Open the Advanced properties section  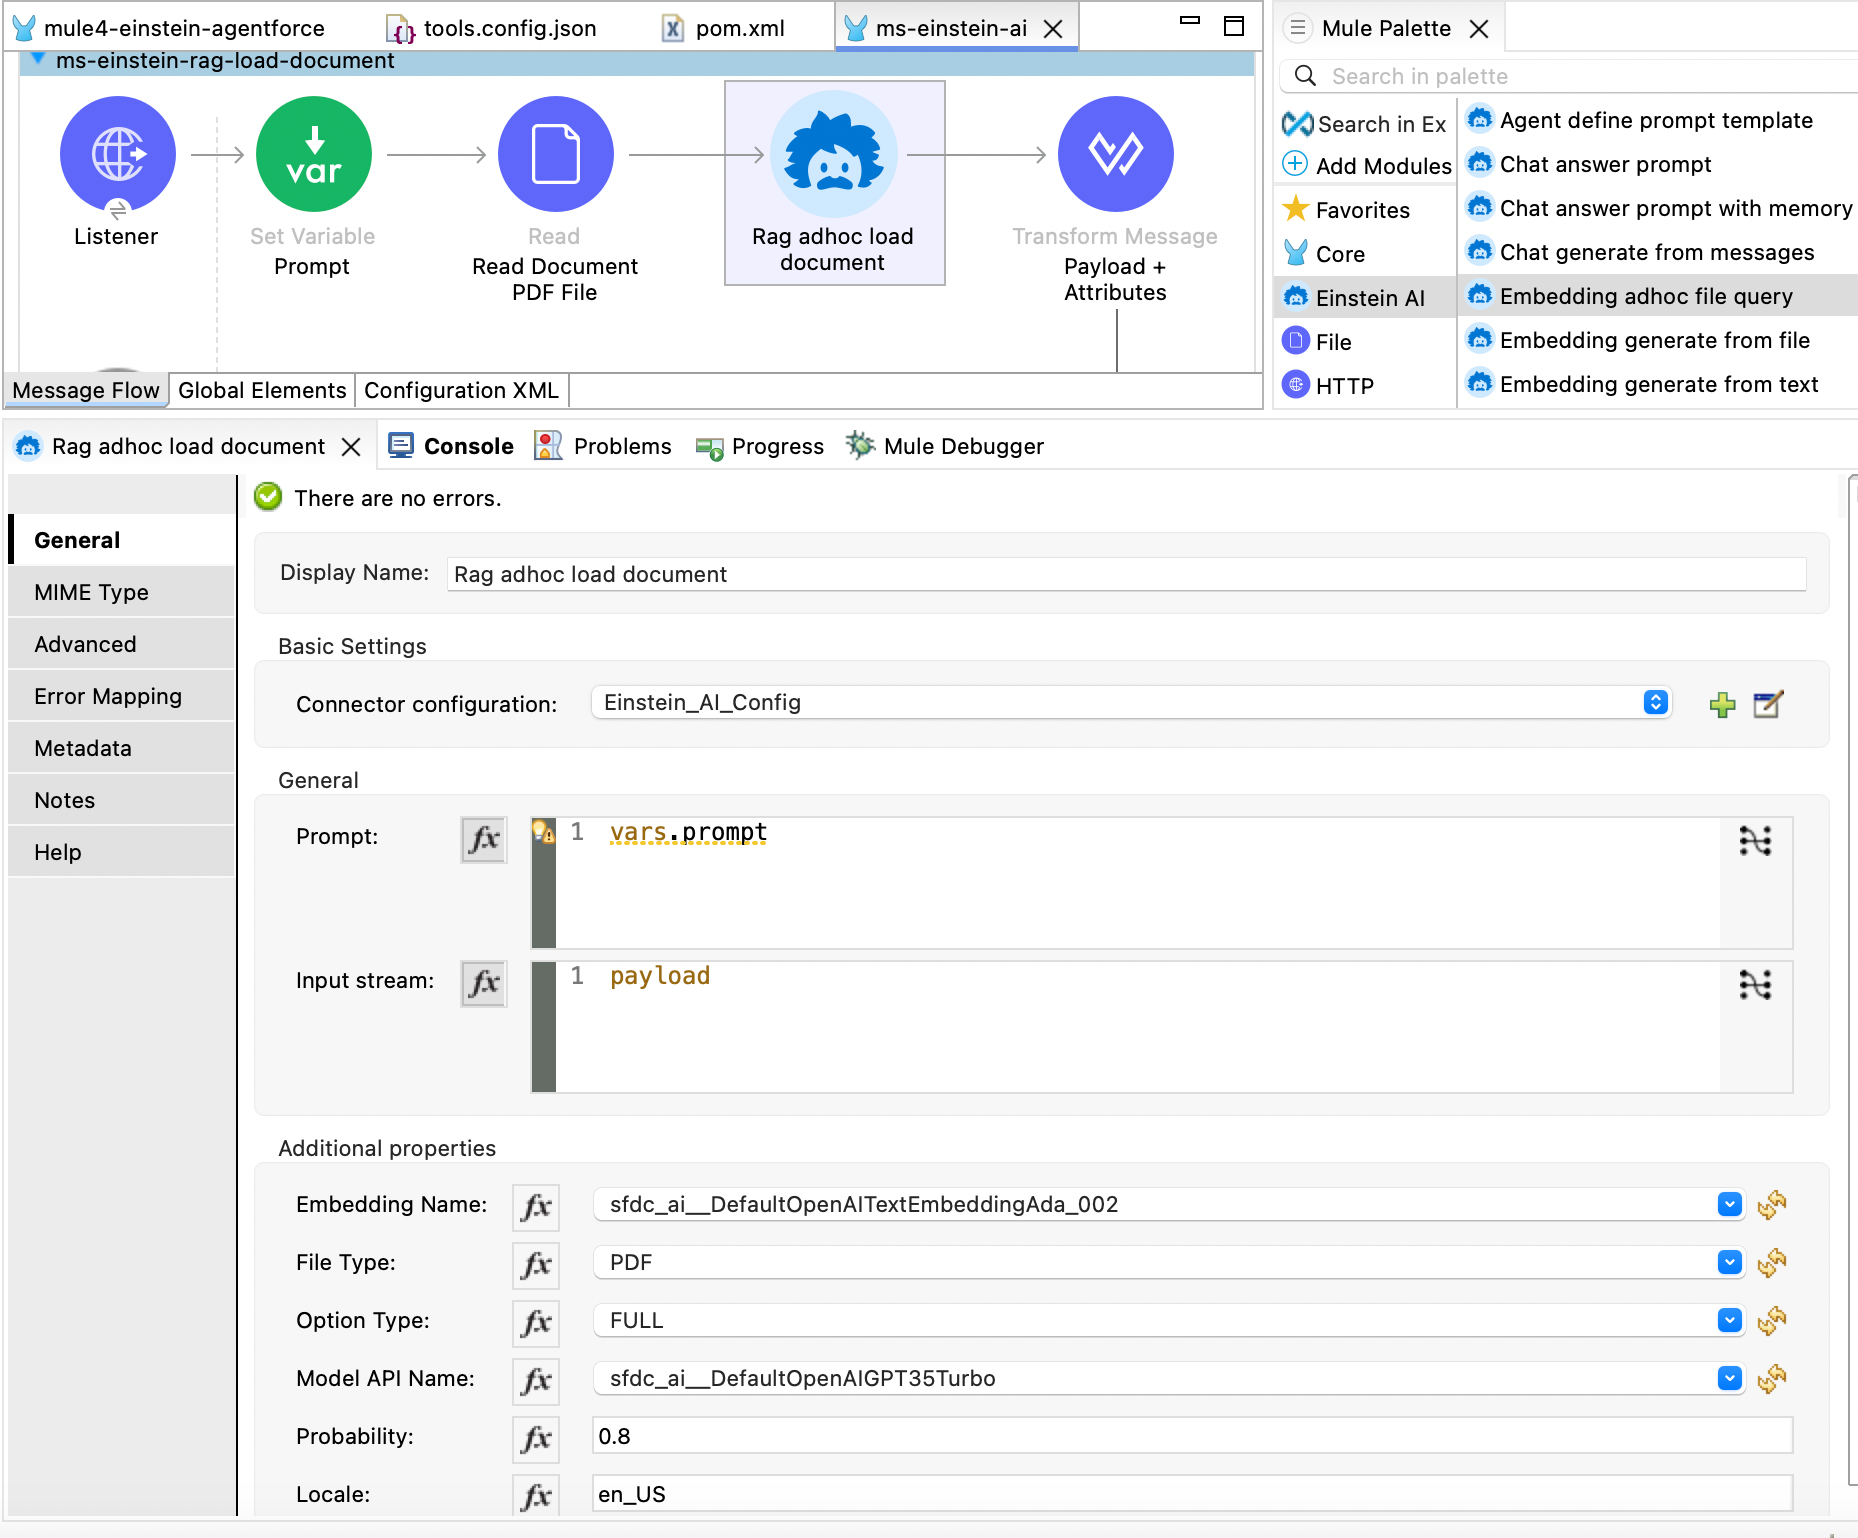[121, 644]
